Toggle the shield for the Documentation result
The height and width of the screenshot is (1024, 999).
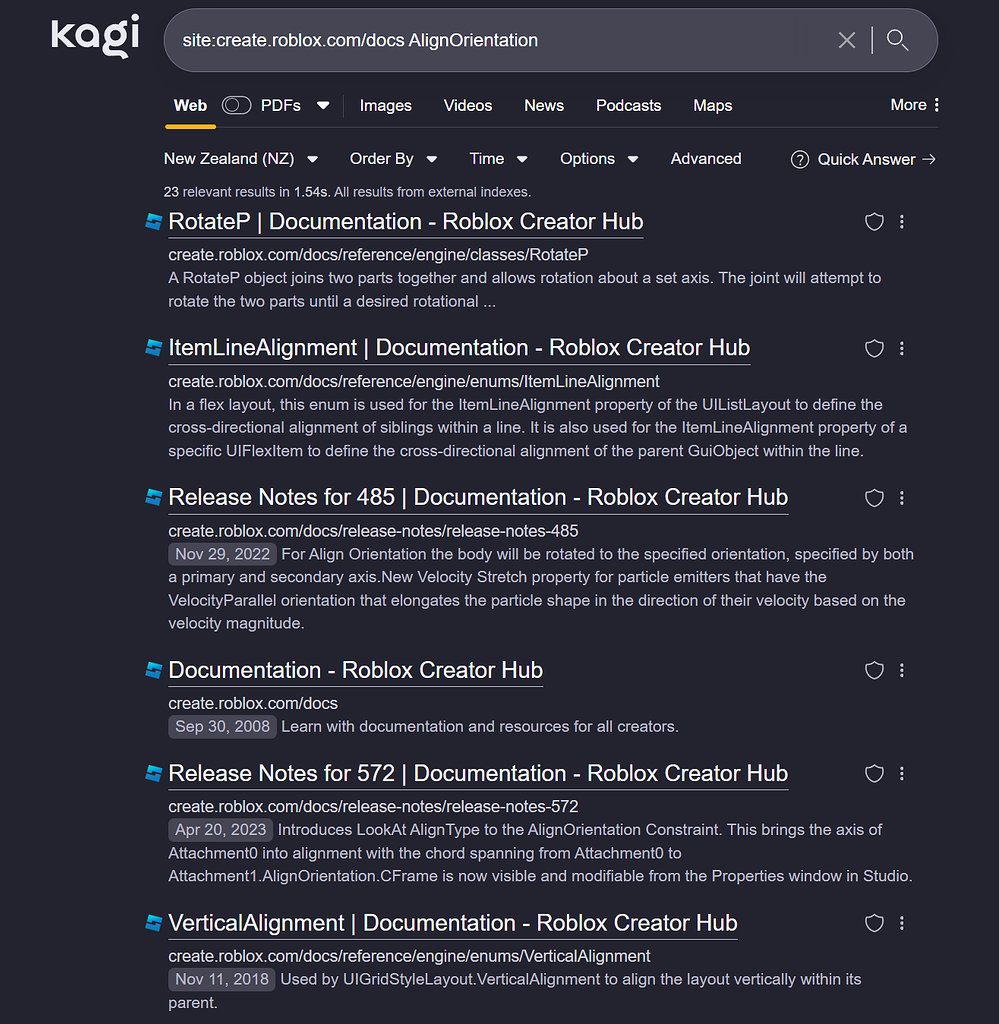[874, 671]
